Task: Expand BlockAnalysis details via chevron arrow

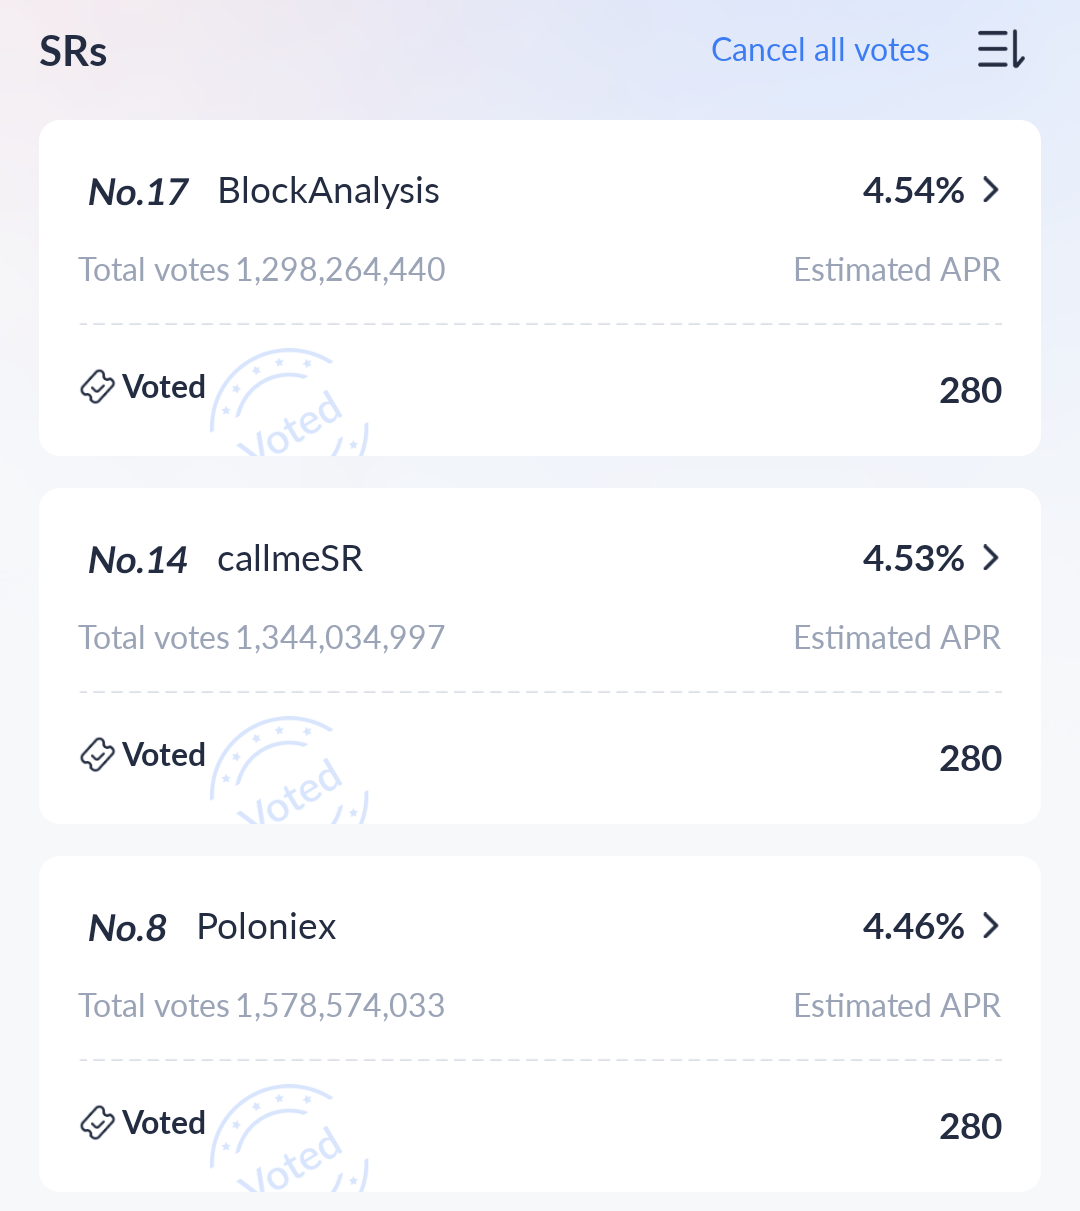Action: 991,190
